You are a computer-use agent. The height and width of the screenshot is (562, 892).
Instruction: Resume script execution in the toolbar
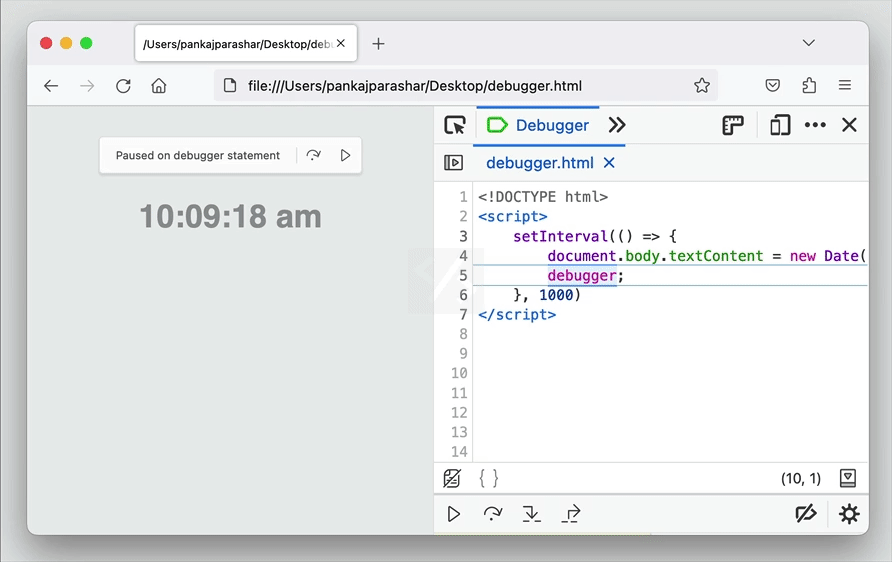tap(453, 514)
